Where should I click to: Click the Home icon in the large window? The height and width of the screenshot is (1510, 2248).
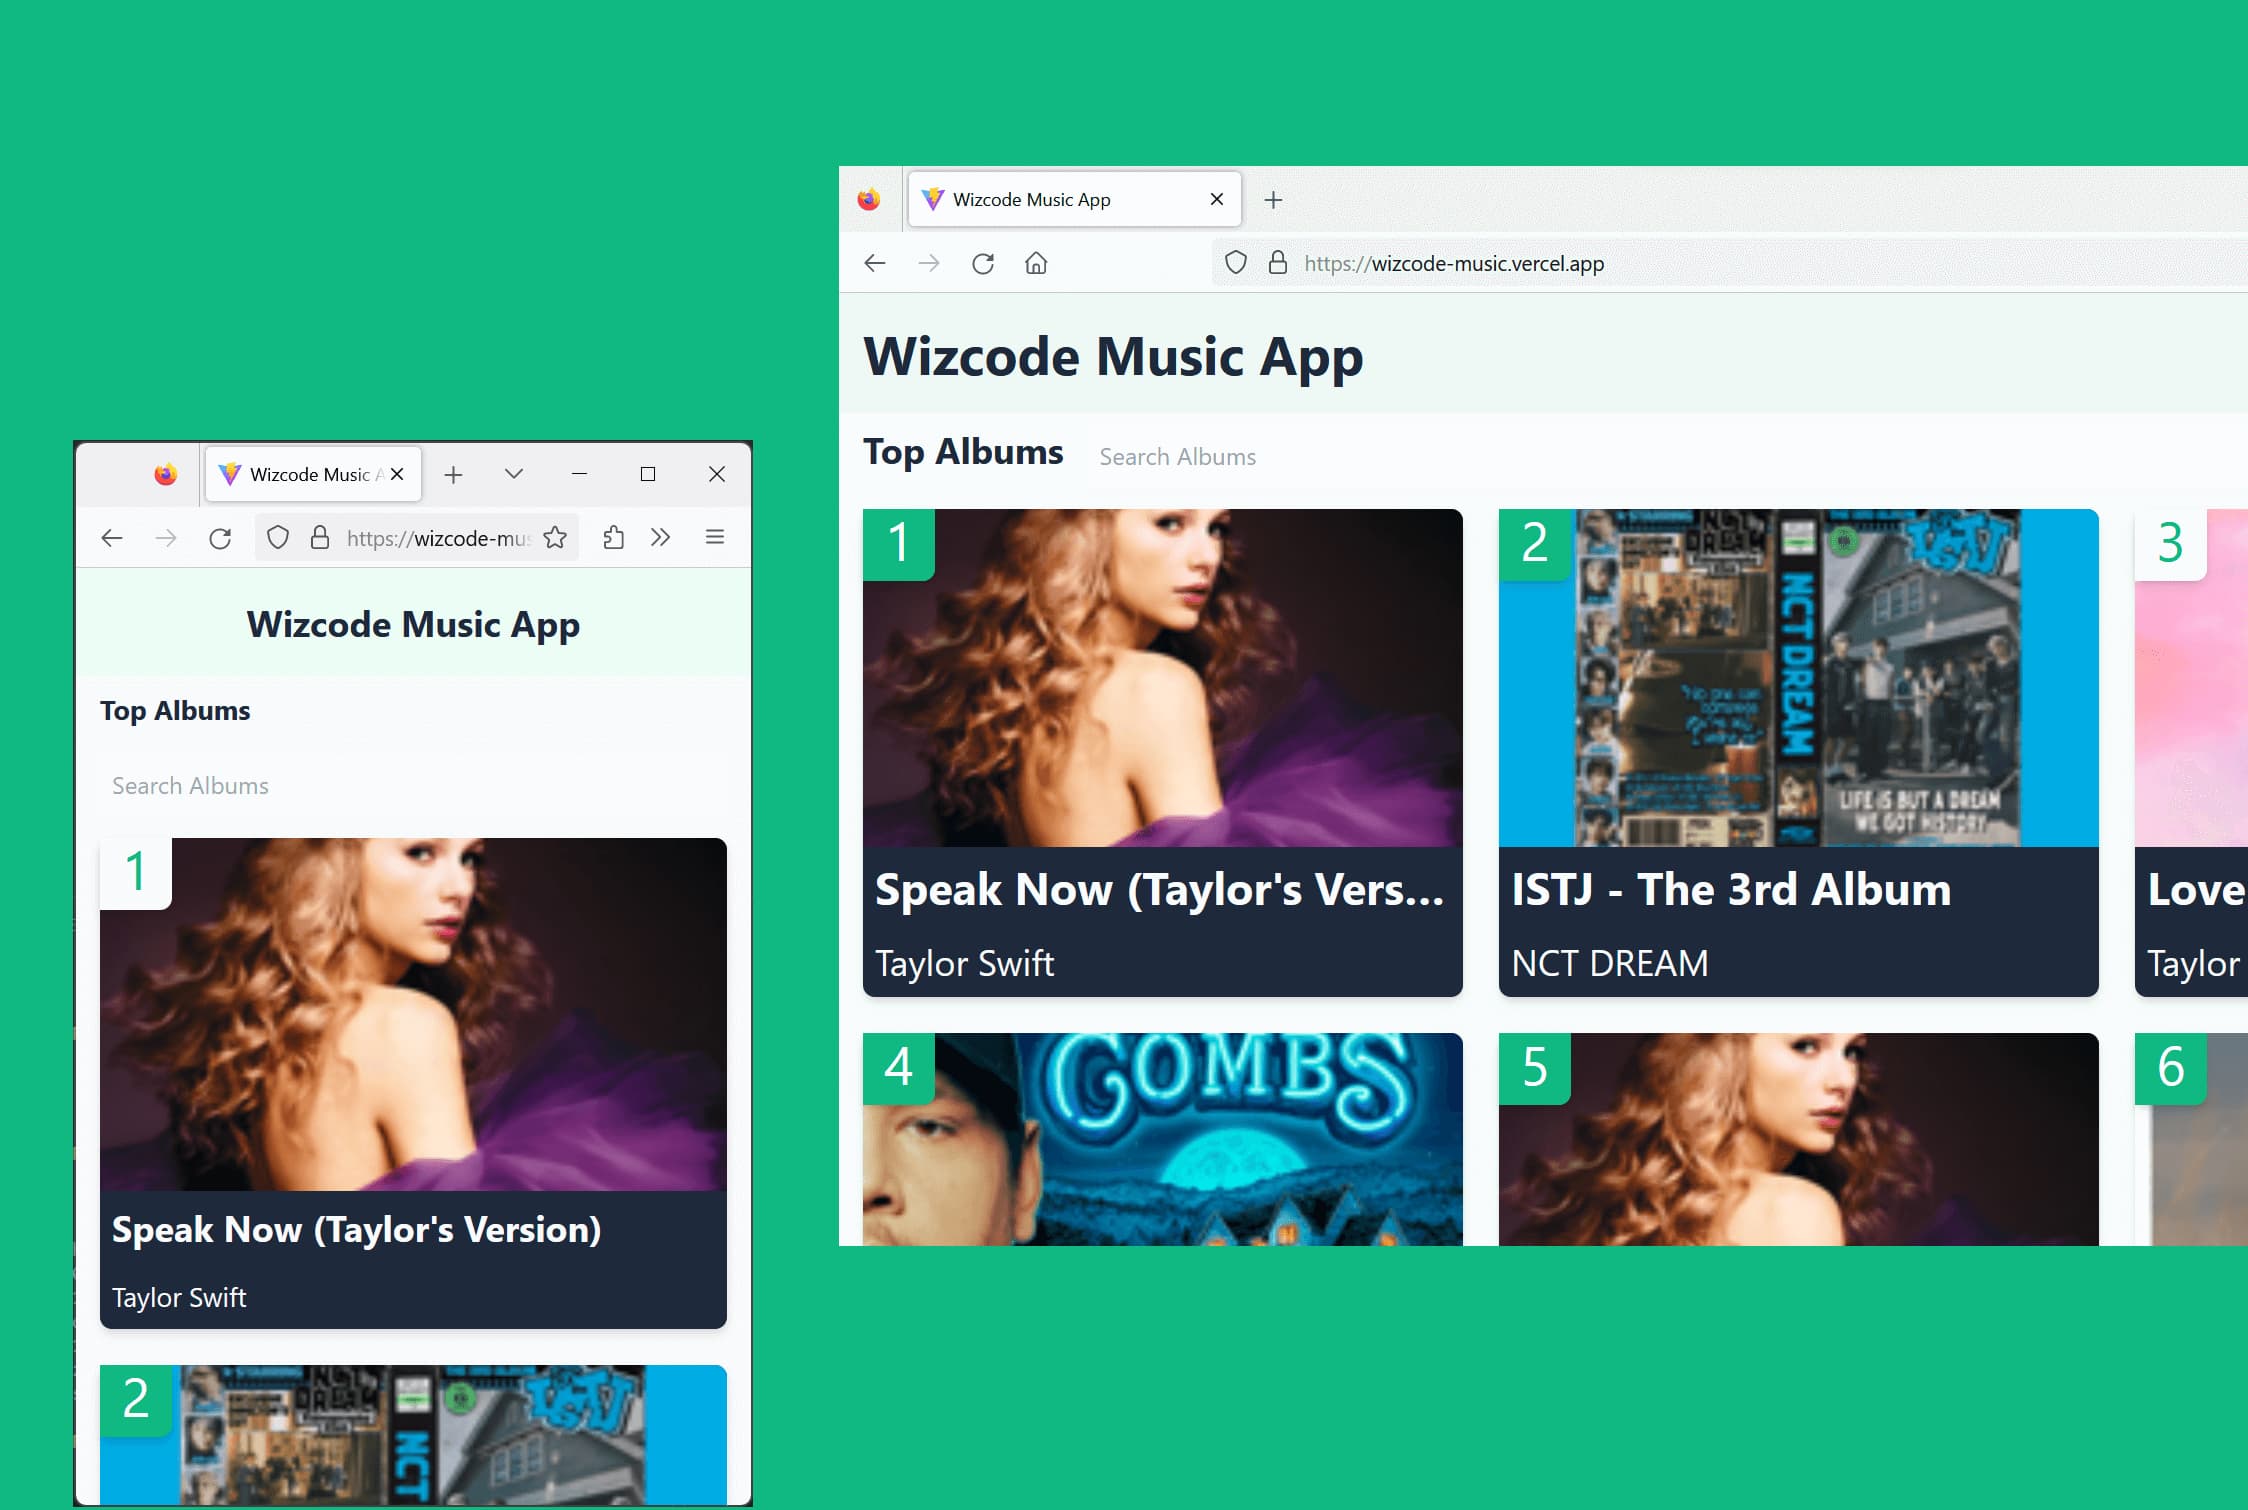point(1037,262)
